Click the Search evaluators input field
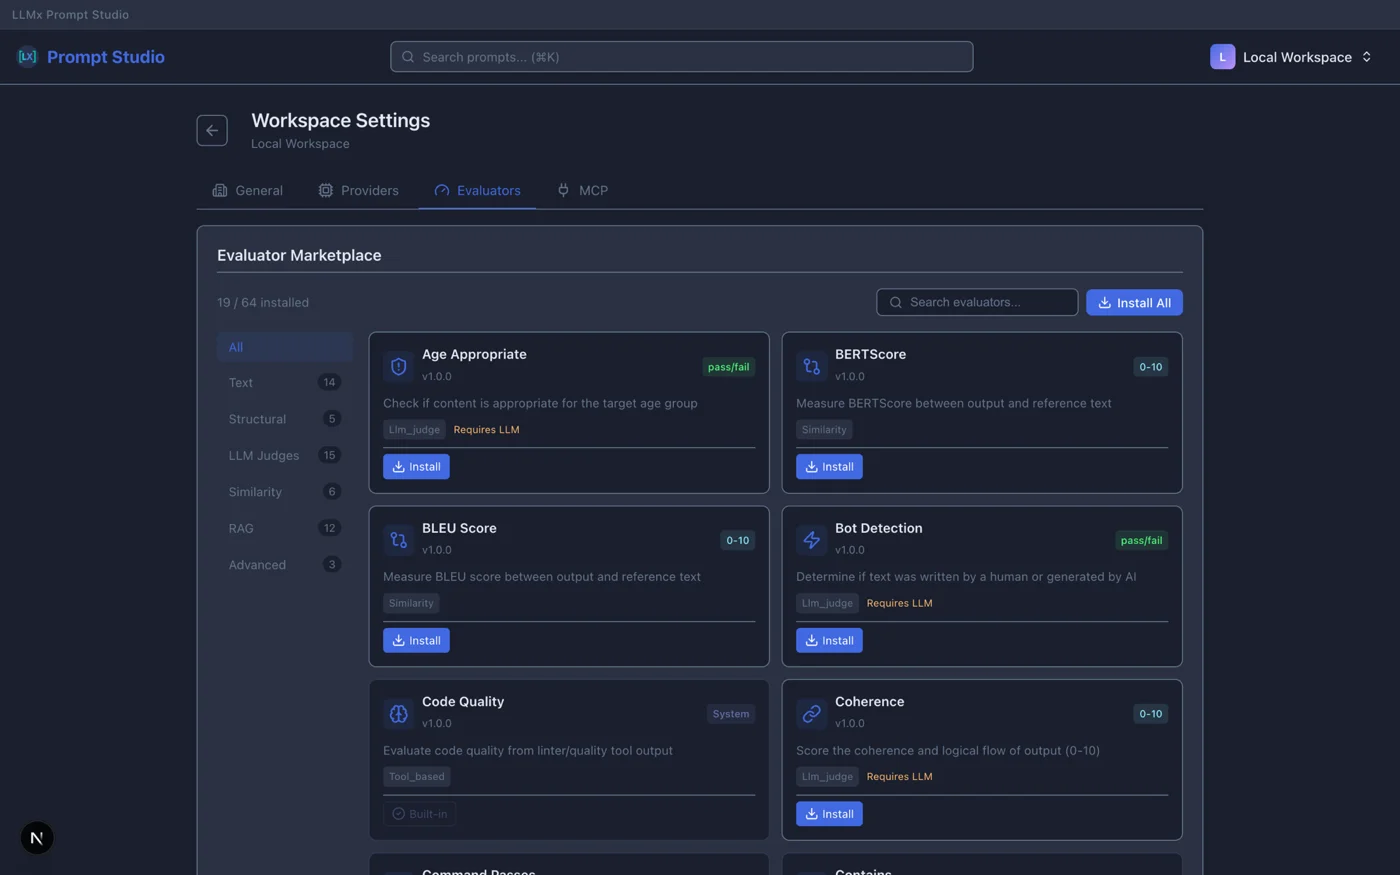This screenshot has width=1400, height=875. (977, 302)
